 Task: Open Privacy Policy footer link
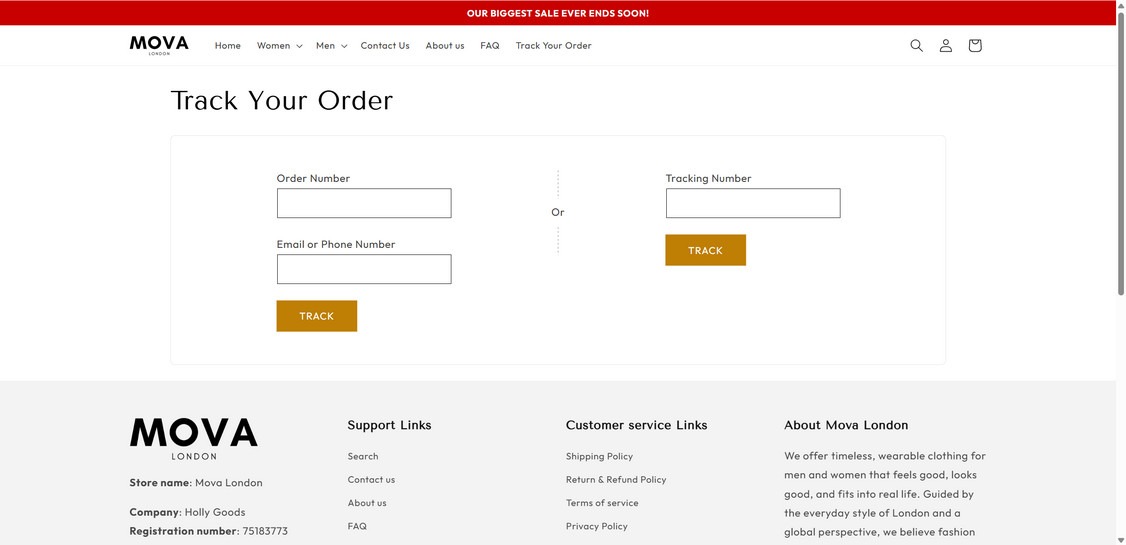pyautogui.click(x=597, y=526)
